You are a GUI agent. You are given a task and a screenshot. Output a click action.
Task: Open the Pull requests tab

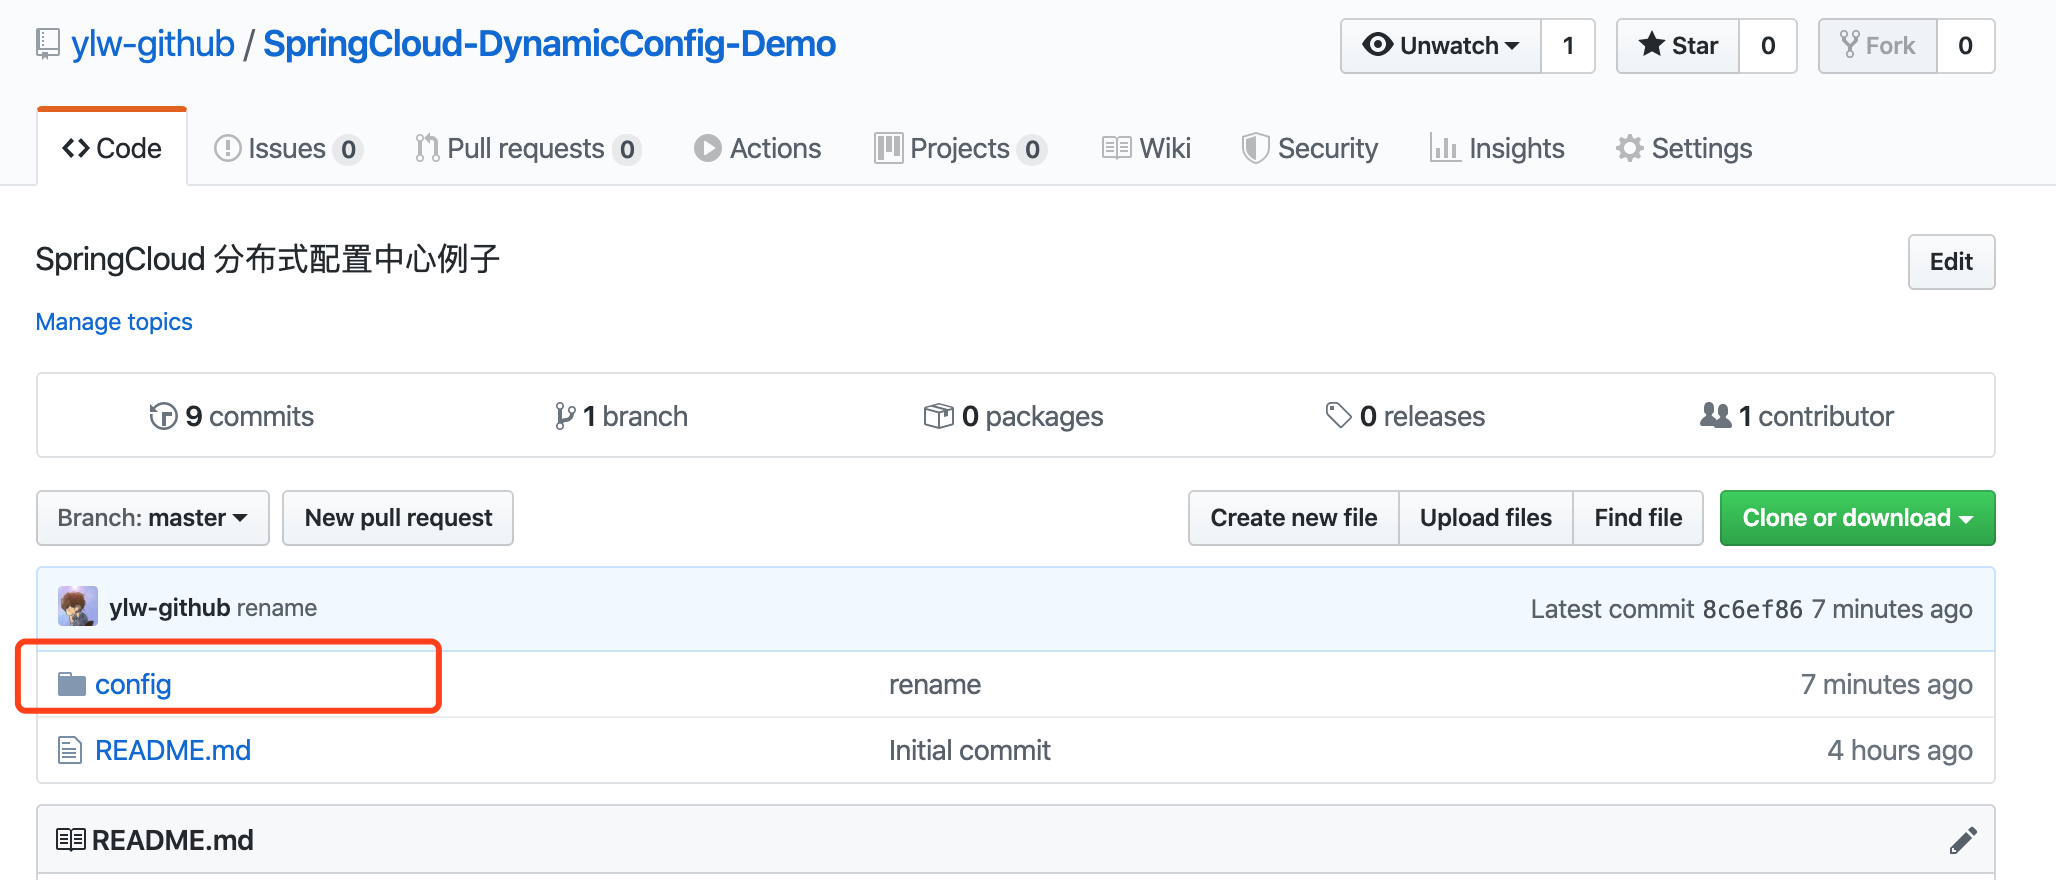tap(527, 148)
